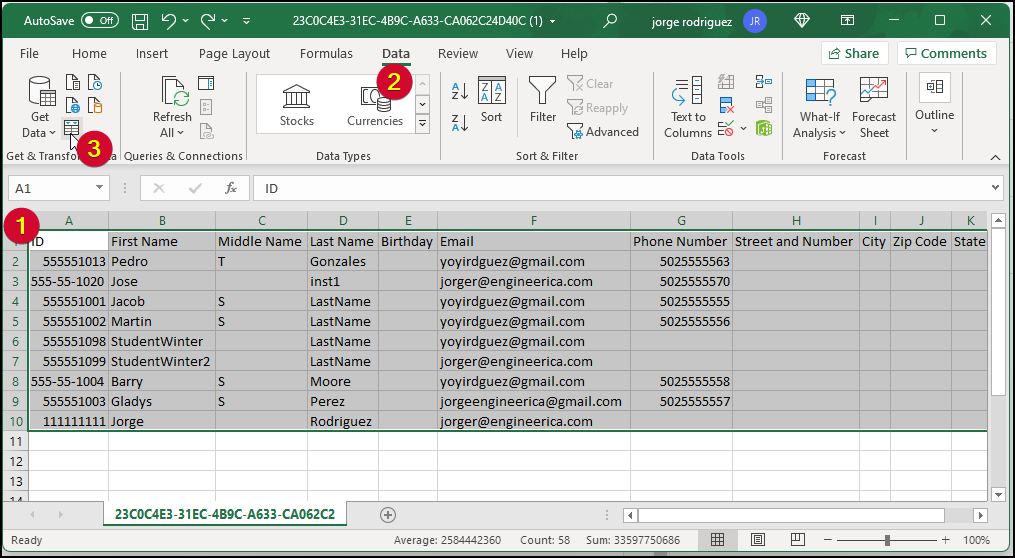The height and width of the screenshot is (558, 1015).
Task: Open the Search magnifier in title bar
Action: click(610, 21)
